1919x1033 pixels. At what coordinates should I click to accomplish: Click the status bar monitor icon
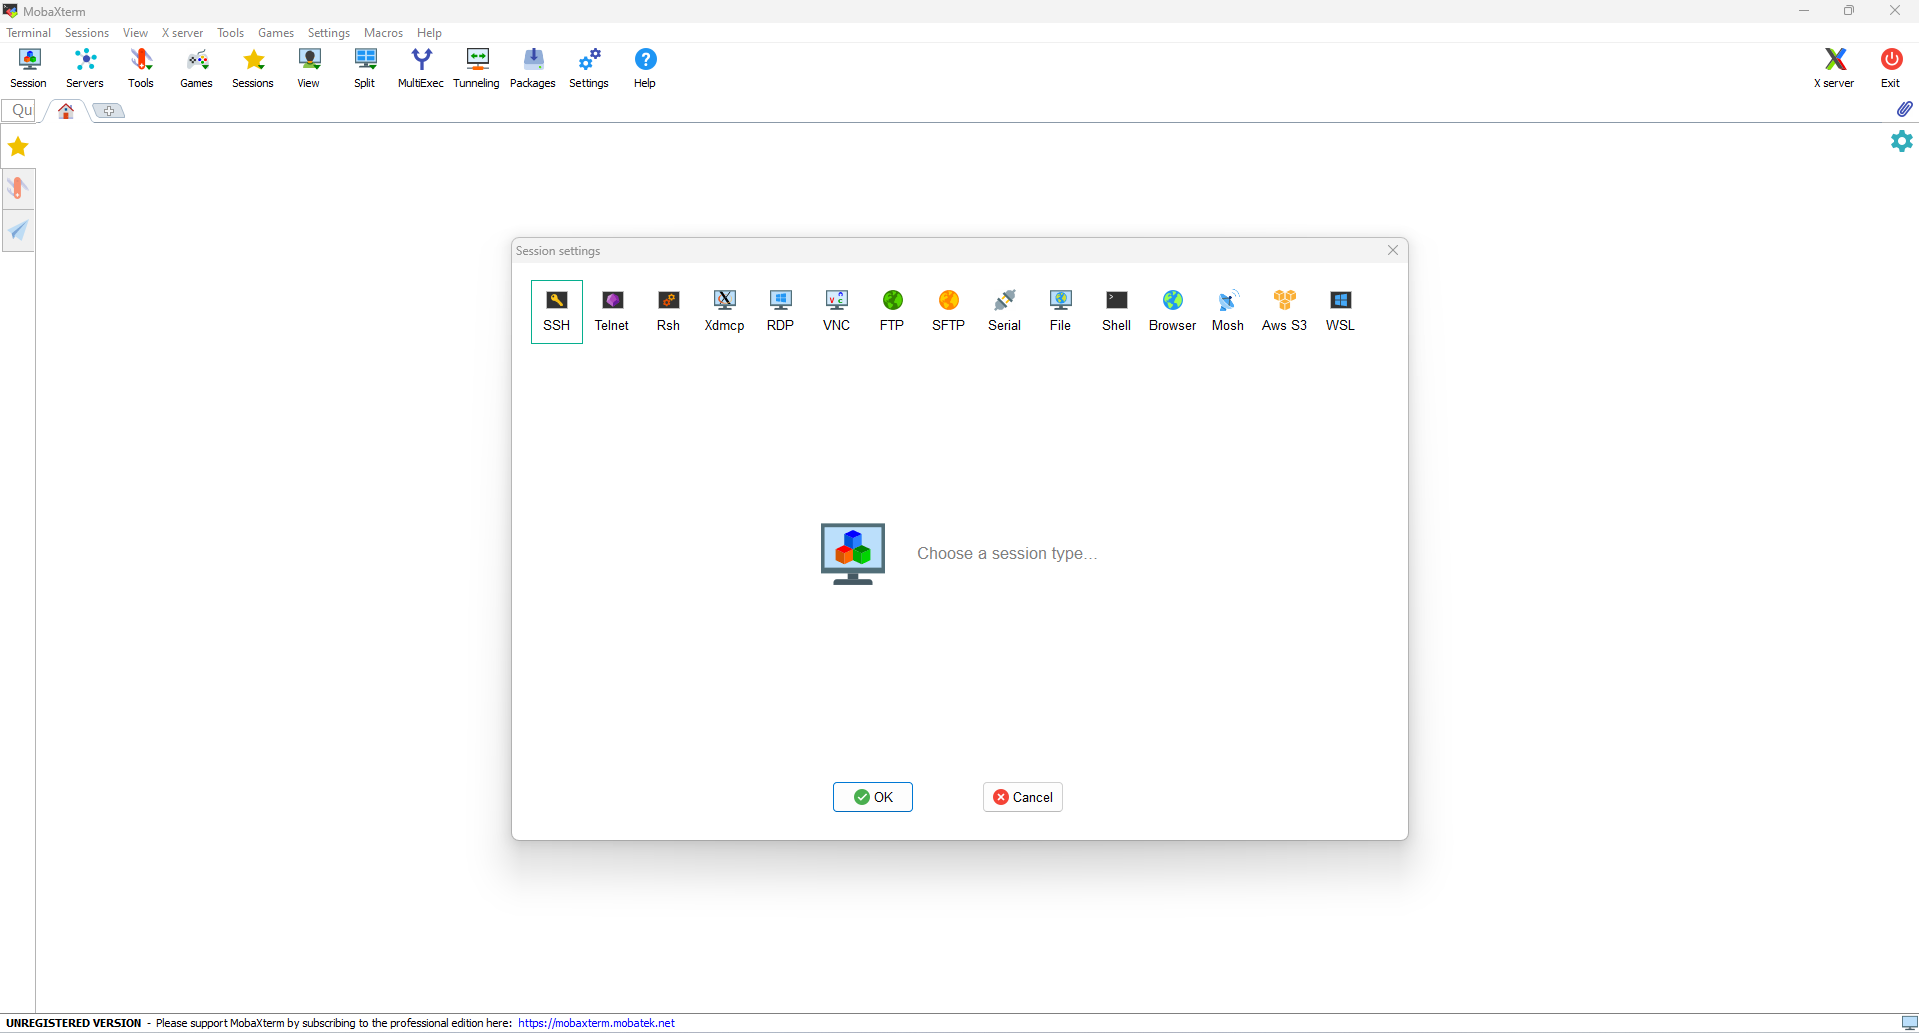1909,1022
